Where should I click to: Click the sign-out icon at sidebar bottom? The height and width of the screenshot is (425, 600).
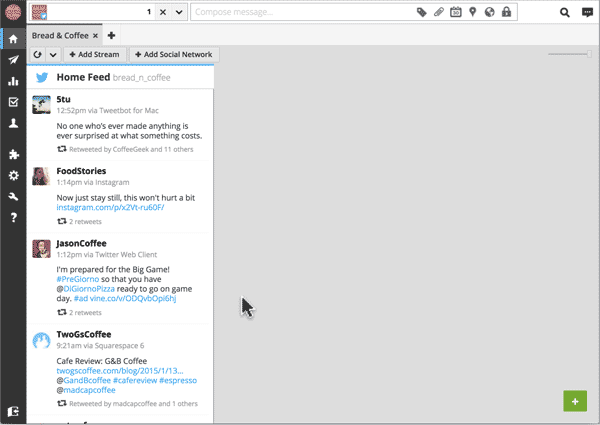[x=13, y=412]
